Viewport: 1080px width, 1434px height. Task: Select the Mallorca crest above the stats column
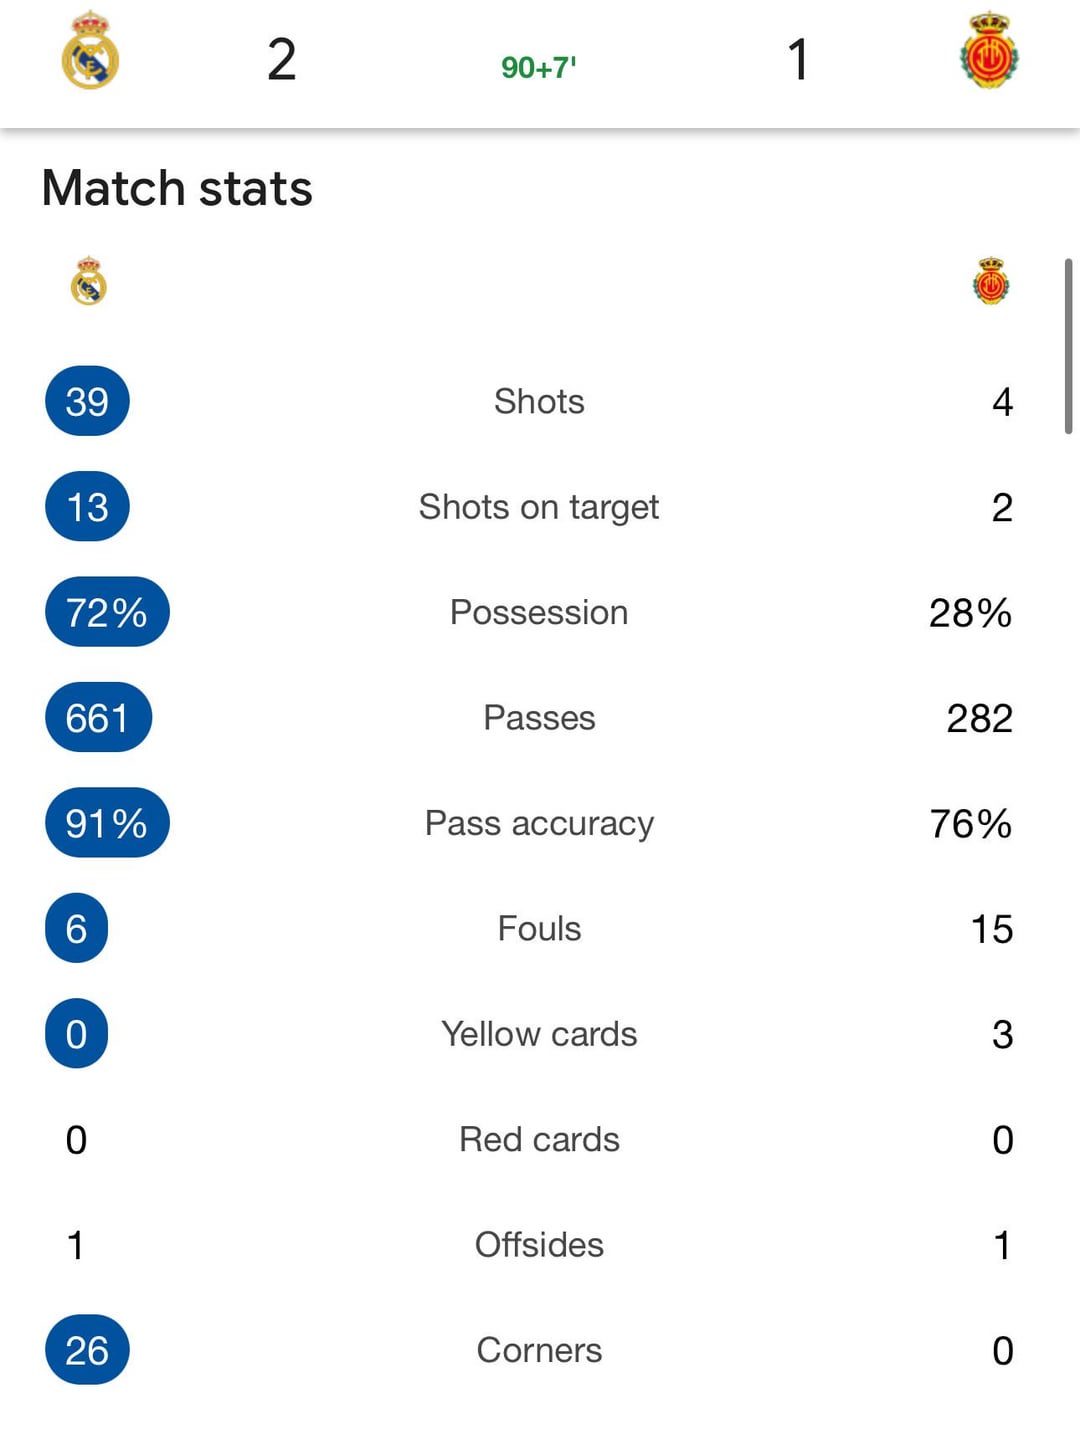tap(991, 283)
